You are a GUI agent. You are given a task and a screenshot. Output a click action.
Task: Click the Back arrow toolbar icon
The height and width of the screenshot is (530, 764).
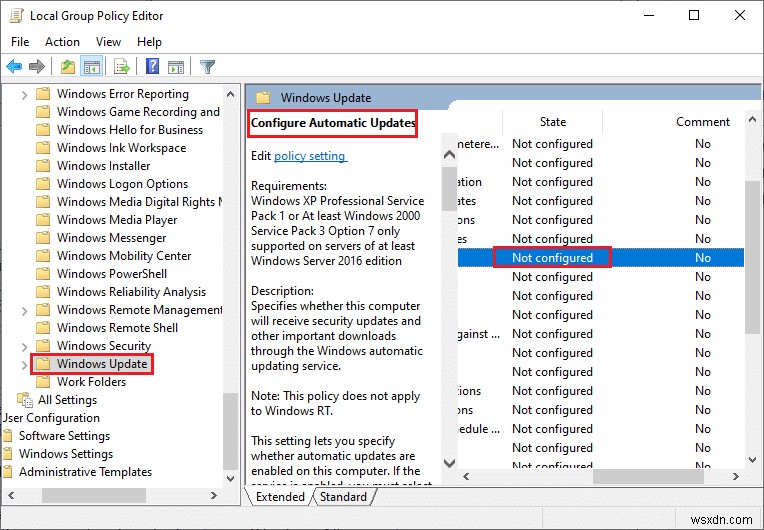click(x=14, y=66)
